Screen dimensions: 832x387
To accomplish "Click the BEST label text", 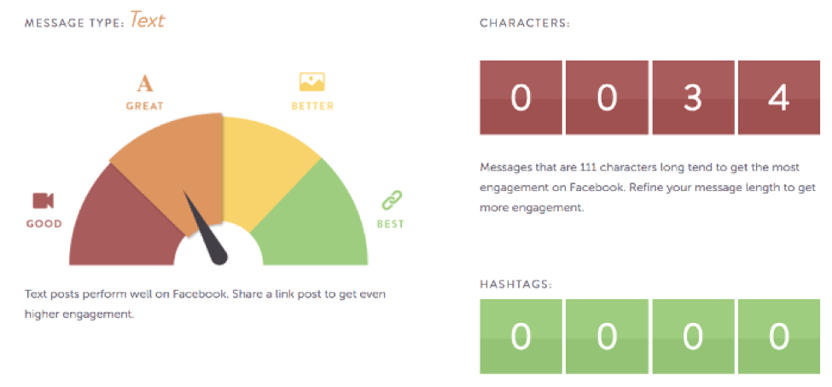I will coord(391,224).
